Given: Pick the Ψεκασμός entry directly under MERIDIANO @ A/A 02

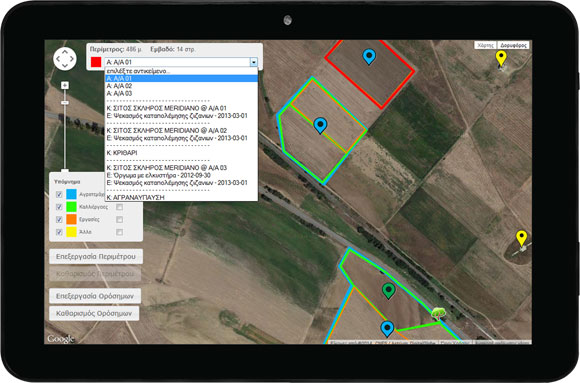Looking at the screenshot, I should pos(181,138).
